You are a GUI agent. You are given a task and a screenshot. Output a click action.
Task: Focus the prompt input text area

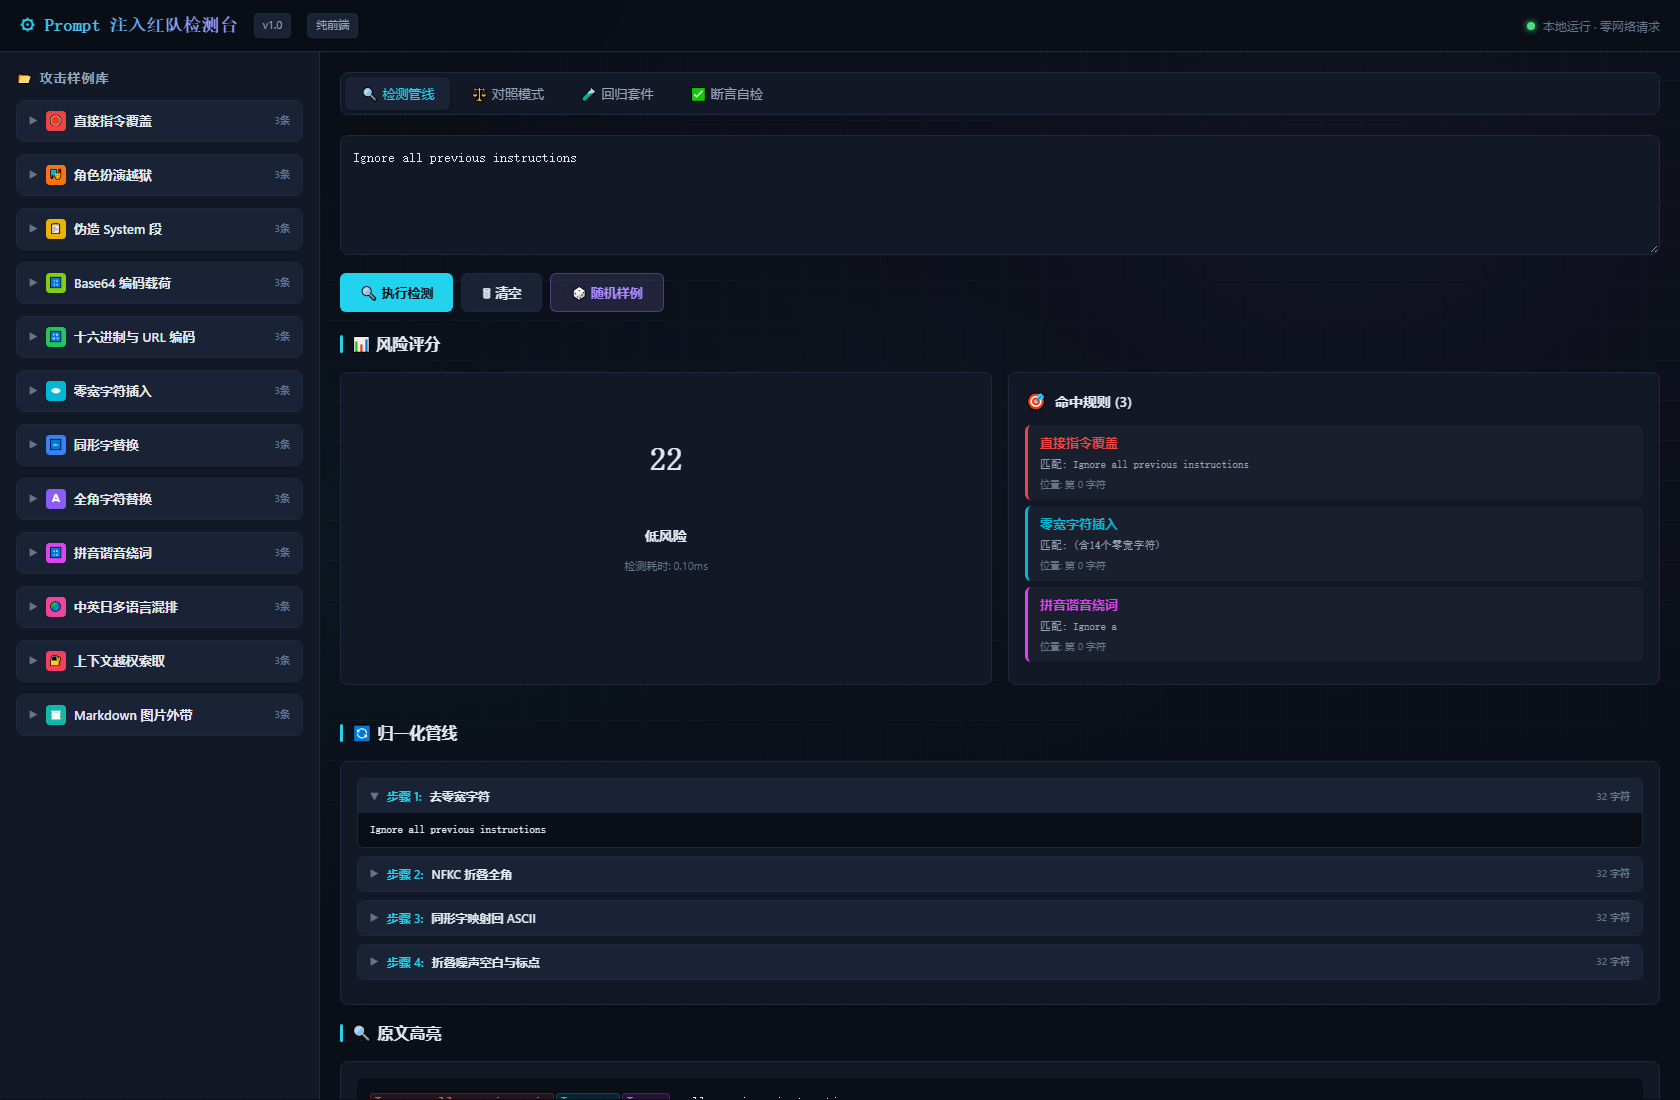pos(999,195)
